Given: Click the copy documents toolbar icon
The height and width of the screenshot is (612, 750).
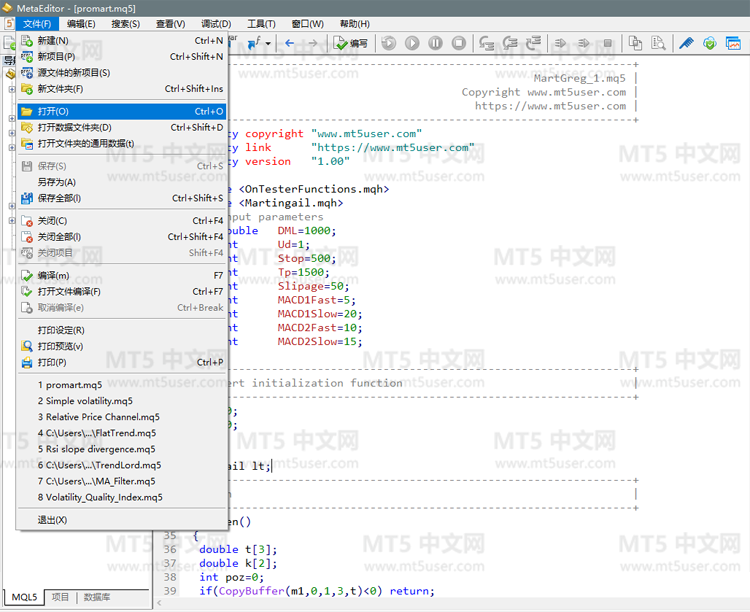Looking at the screenshot, I should pos(635,44).
